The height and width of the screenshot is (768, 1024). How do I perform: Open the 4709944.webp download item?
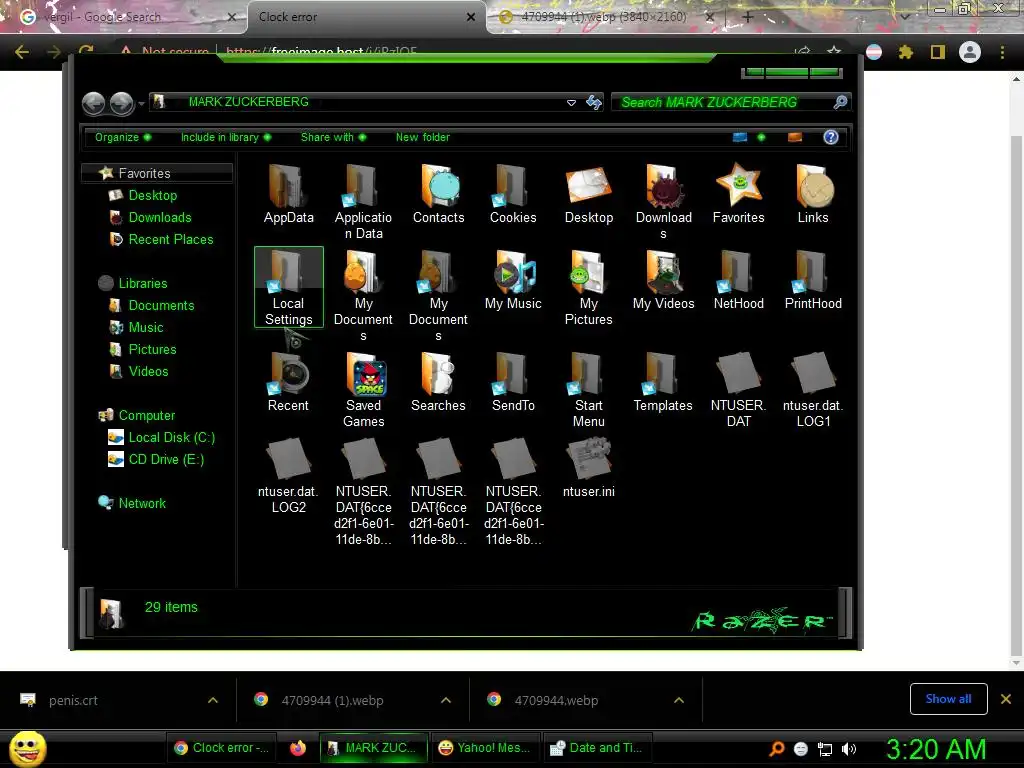(555, 700)
